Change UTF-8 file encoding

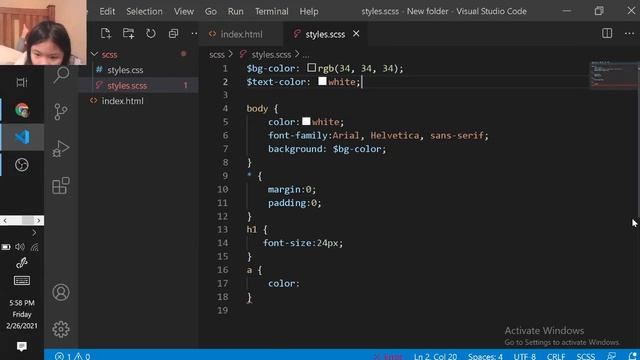tap(524, 356)
